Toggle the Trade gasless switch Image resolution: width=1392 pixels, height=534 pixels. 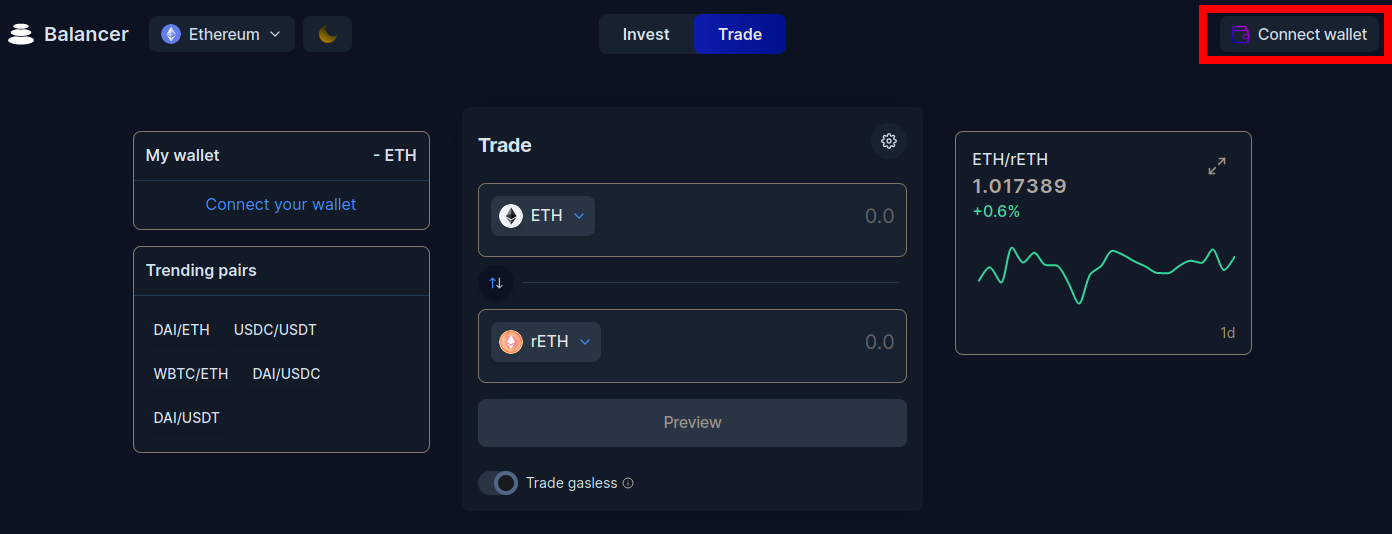tap(498, 483)
